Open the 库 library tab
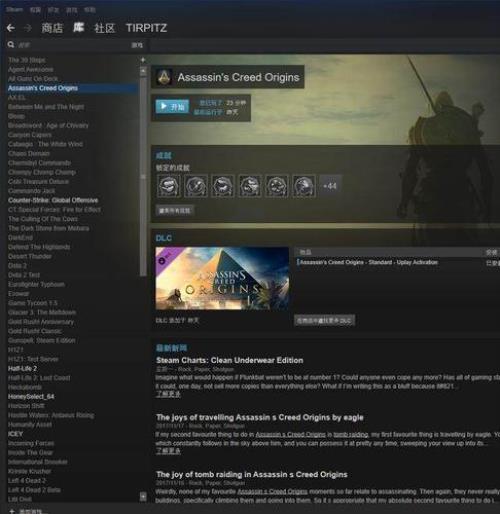Viewport: 500px width, 514px height. (79, 28)
